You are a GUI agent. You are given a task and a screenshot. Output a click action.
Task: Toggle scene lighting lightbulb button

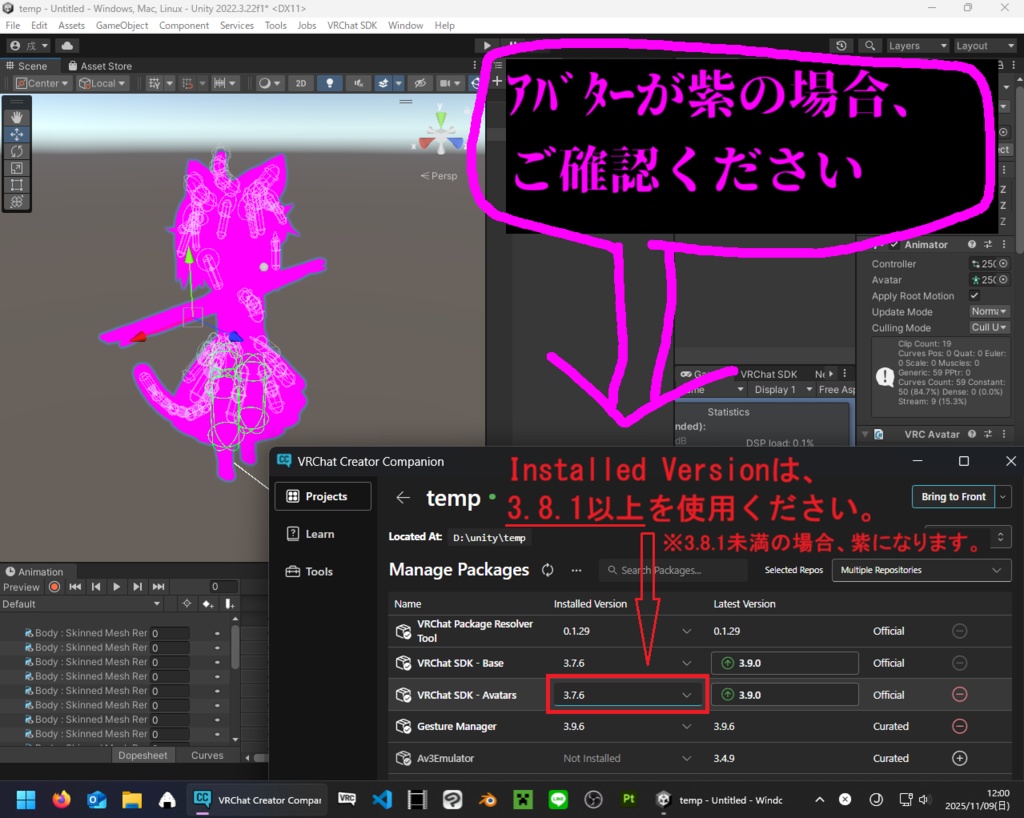pos(329,84)
